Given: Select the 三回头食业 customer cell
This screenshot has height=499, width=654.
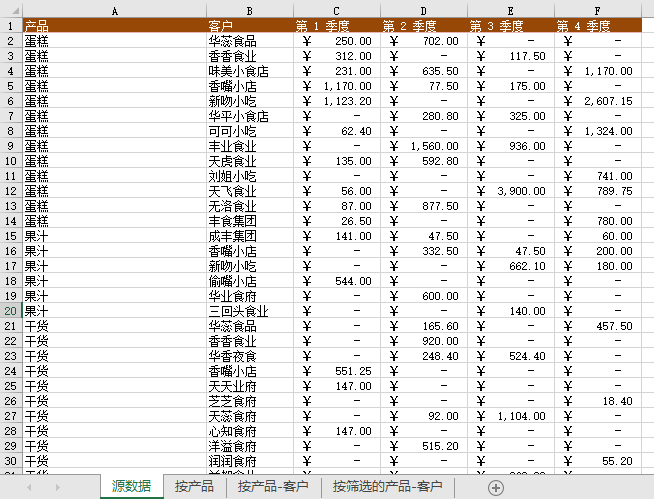Looking at the screenshot, I should tap(249, 311).
